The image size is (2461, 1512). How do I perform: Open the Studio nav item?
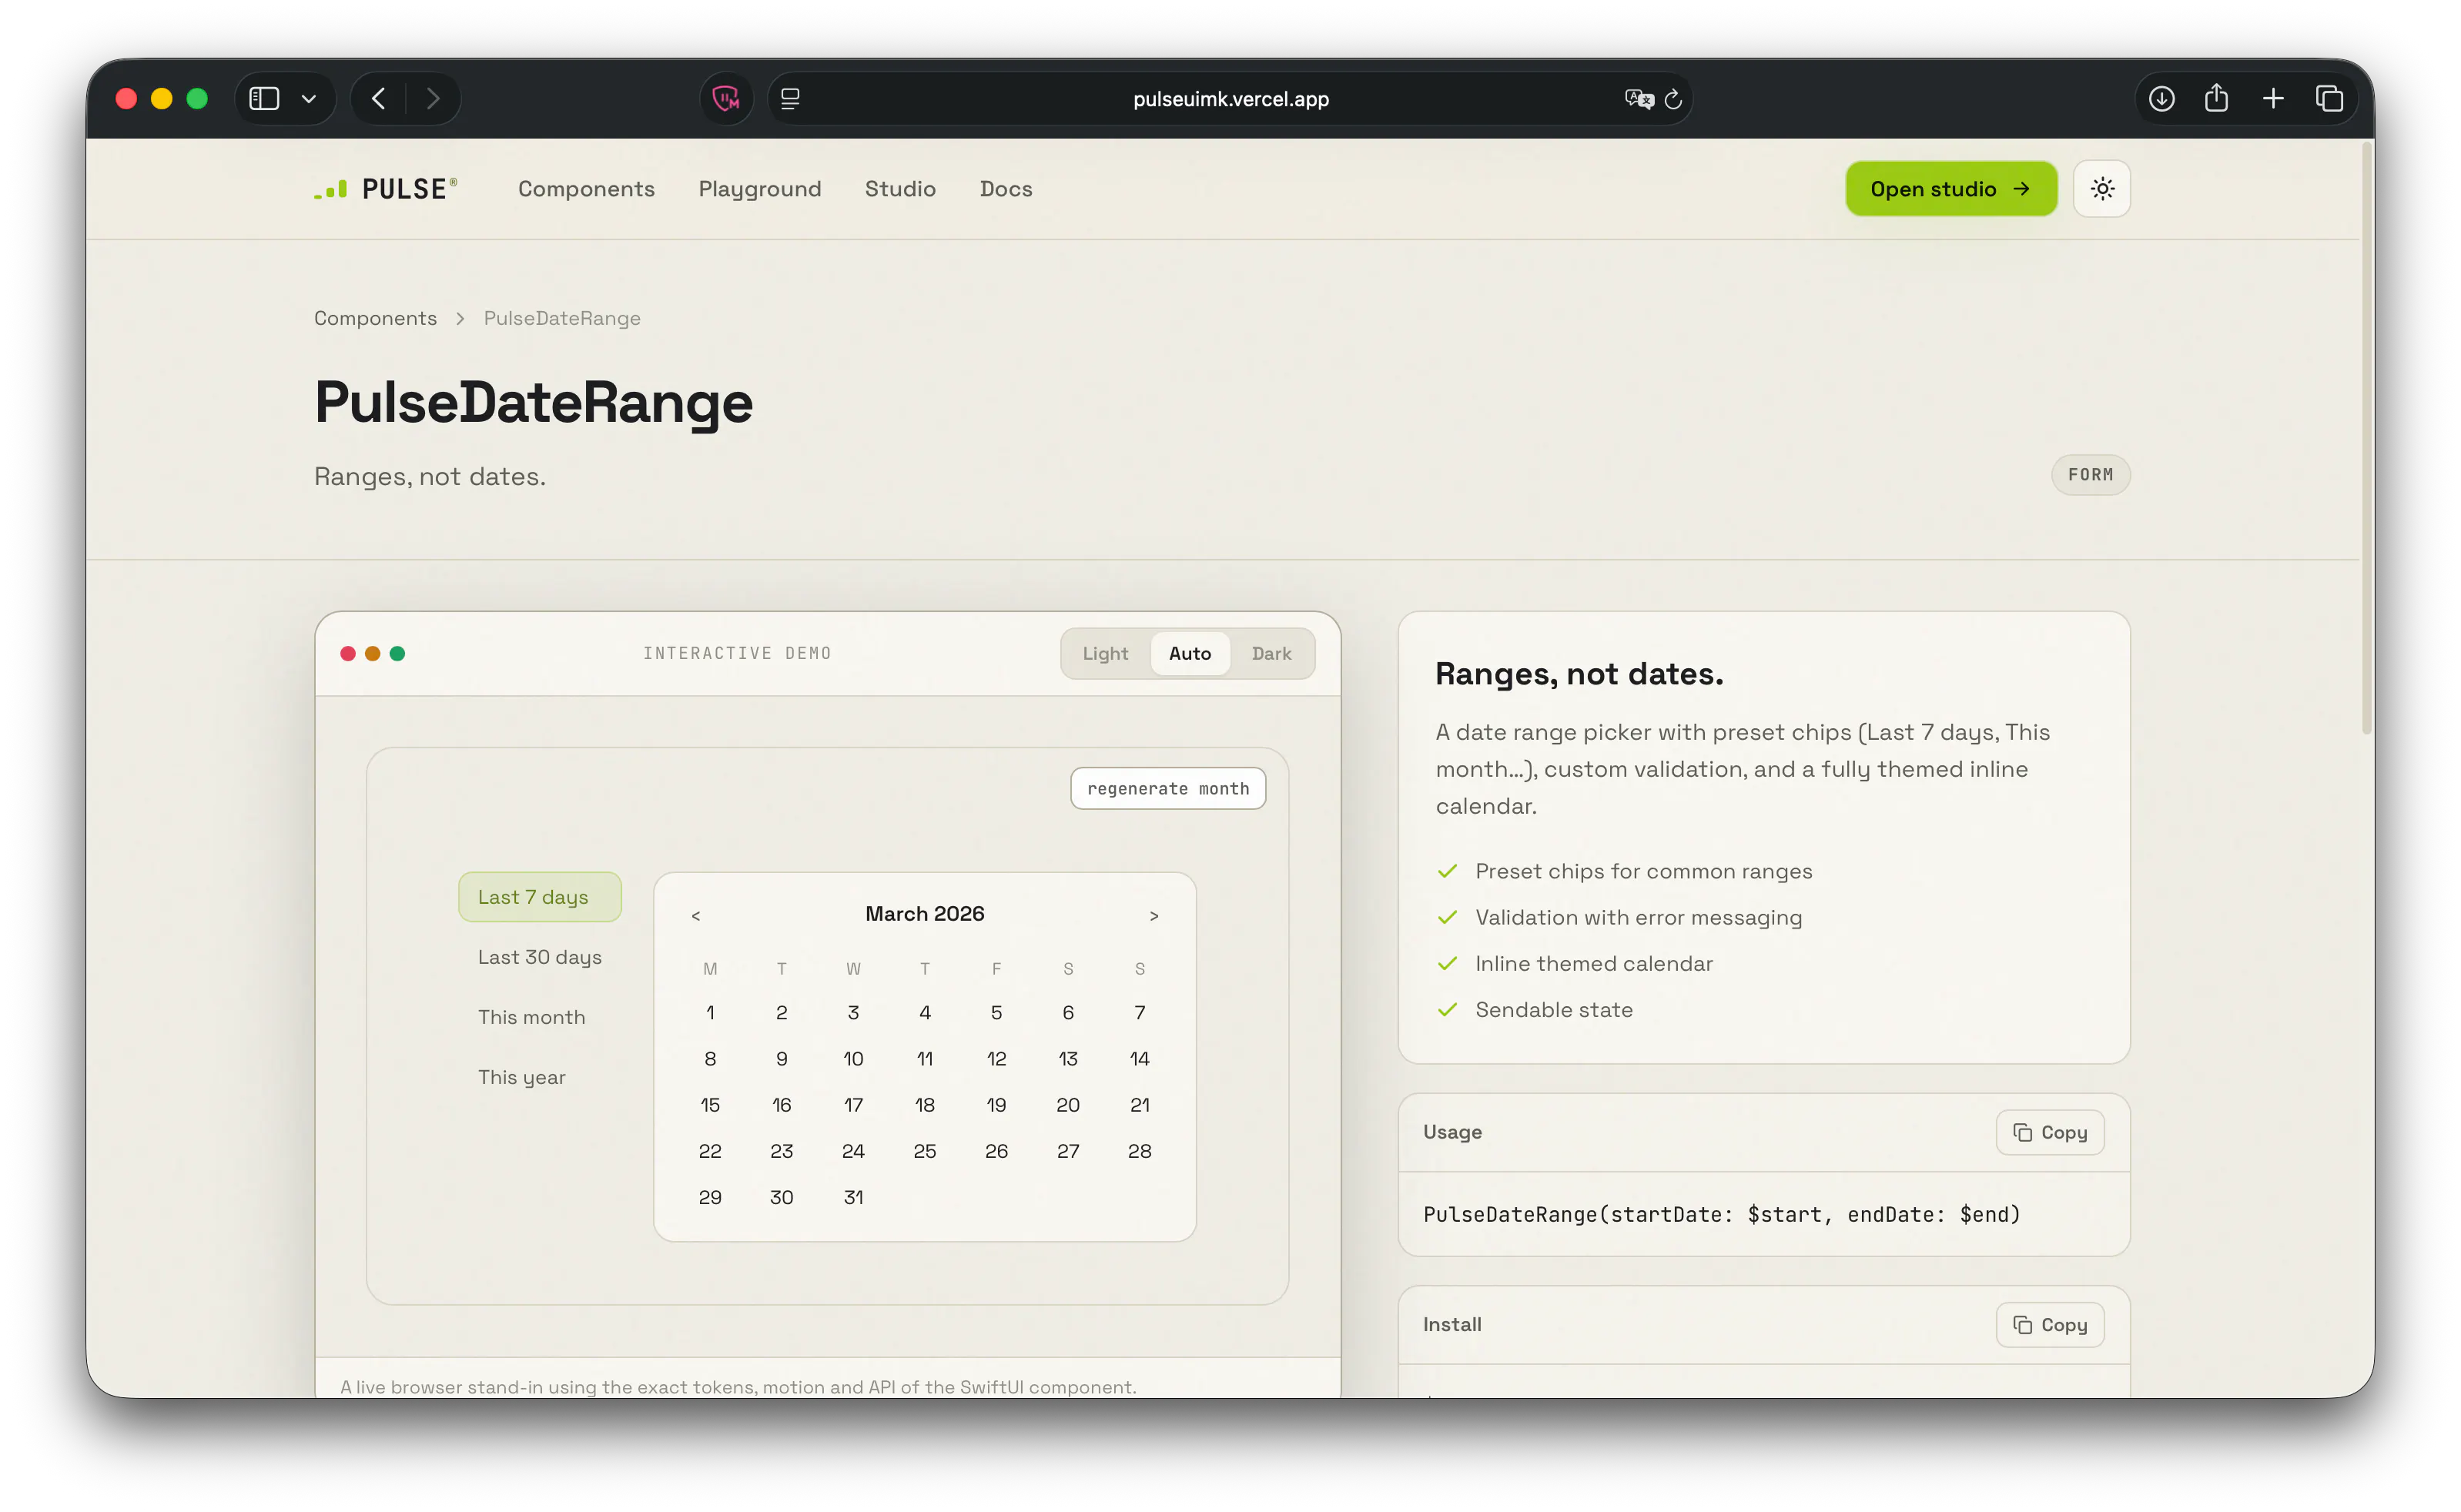tap(900, 189)
